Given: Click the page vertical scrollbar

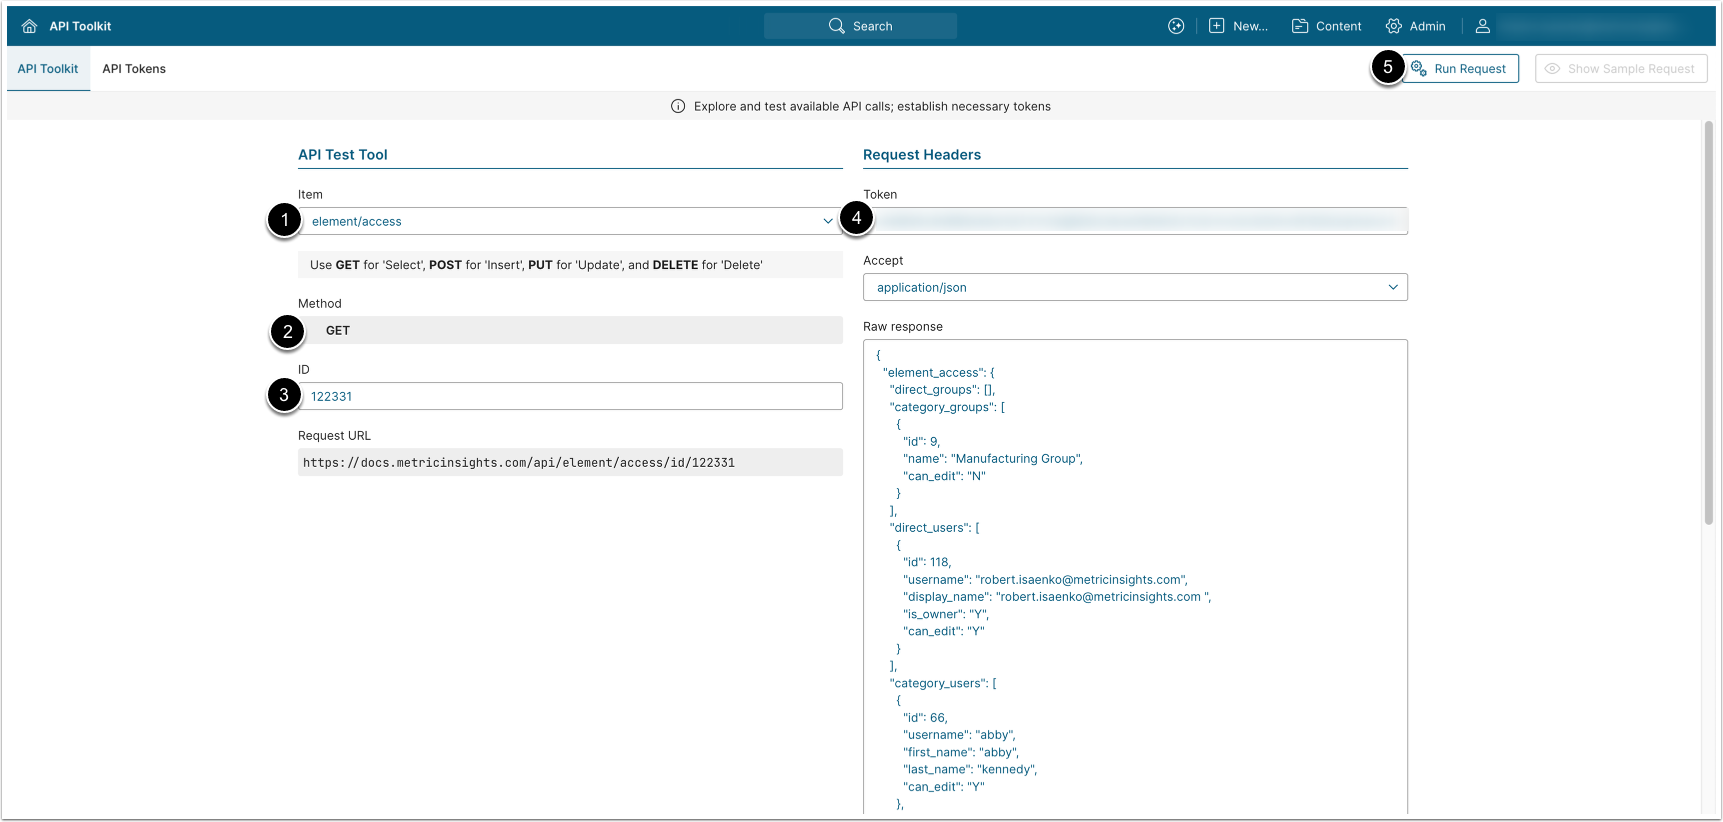Looking at the screenshot, I should click(x=1709, y=320).
